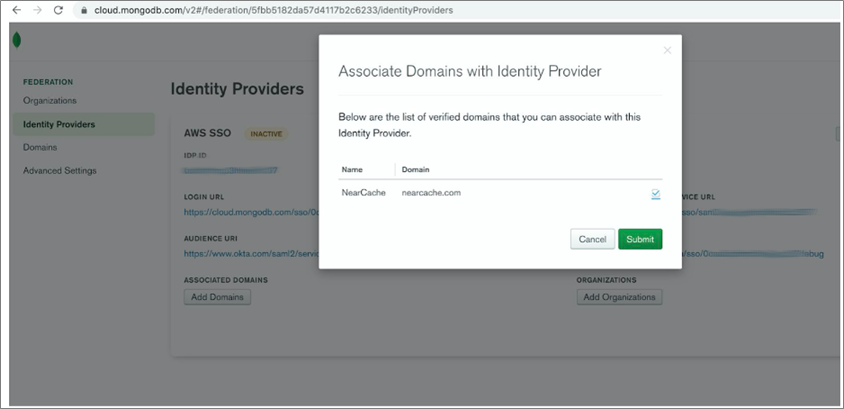Viewport: 844px width, 409px height.
Task: Click Add Organizations button
Action: (x=620, y=297)
